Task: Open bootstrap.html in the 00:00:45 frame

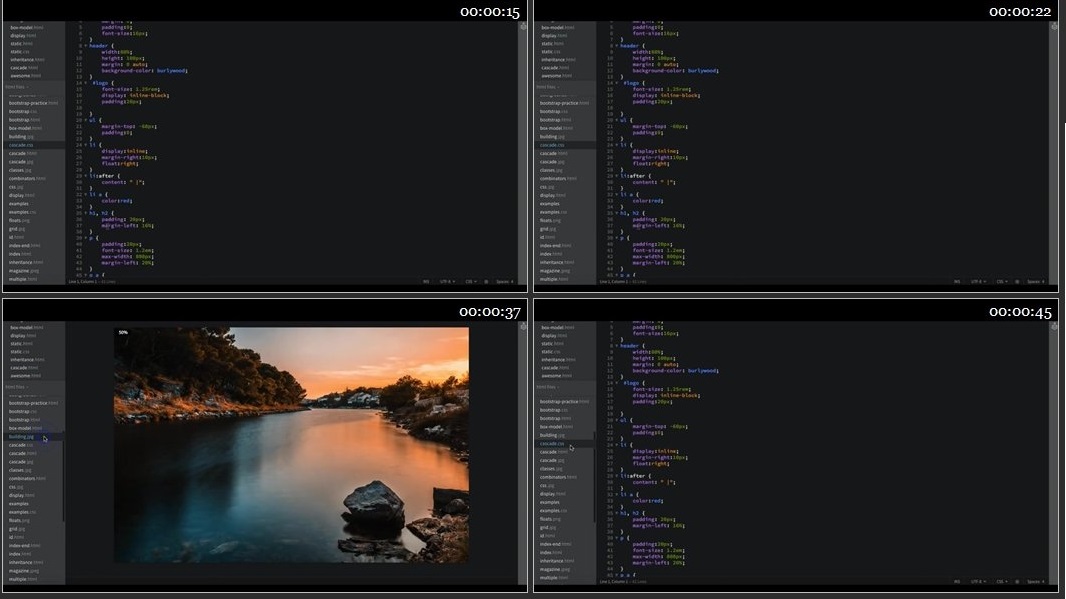Action: tap(556, 418)
